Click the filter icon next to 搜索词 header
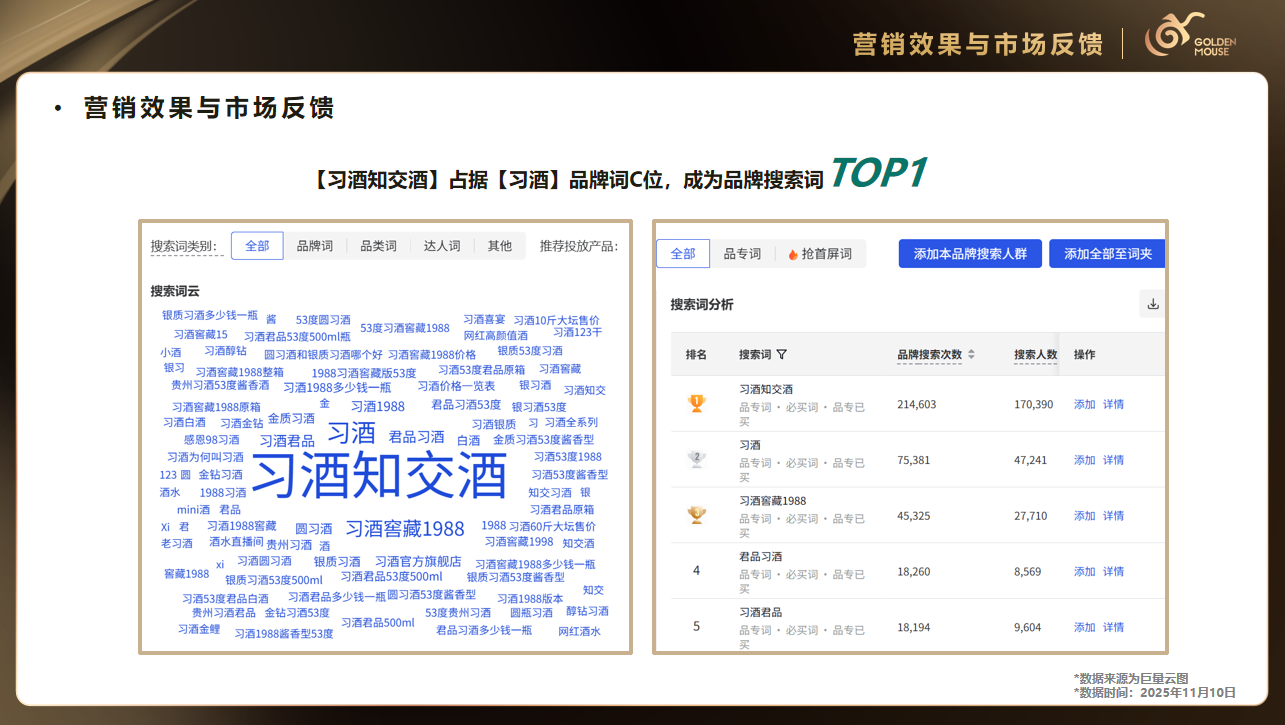 coord(781,354)
